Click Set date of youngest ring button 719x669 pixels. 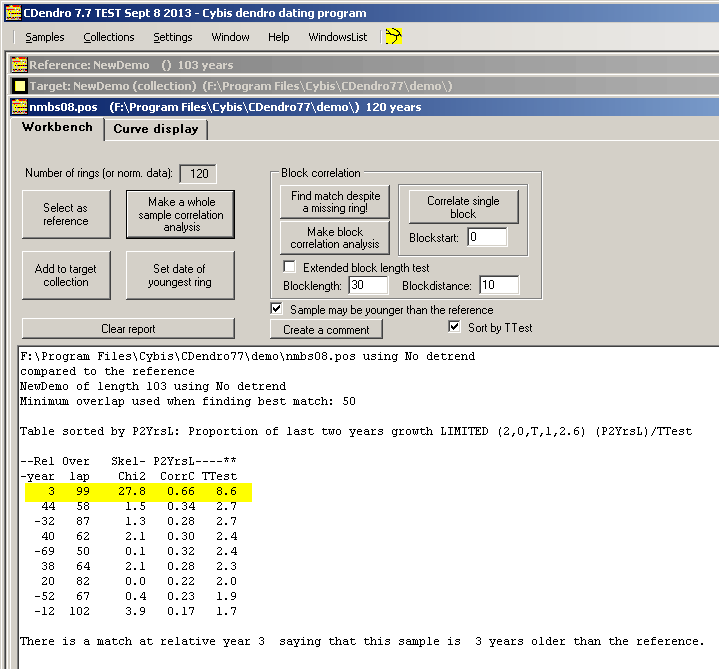[x=180, y=275]
